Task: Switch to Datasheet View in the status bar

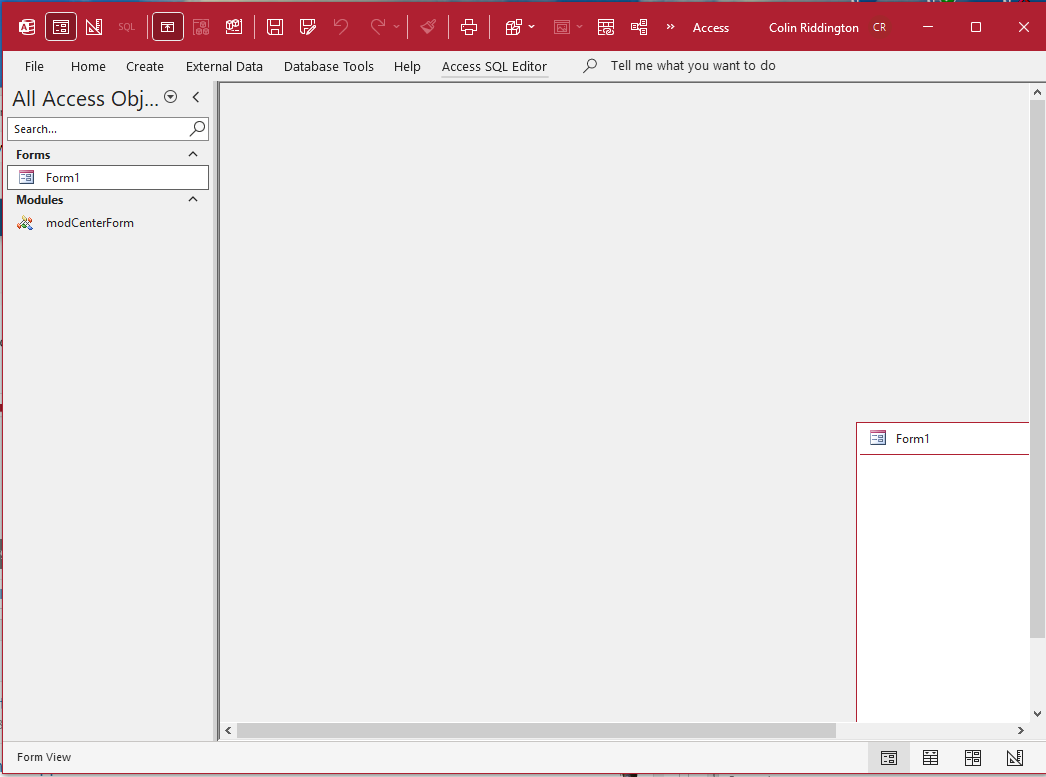Action: [x=930, y=758]
